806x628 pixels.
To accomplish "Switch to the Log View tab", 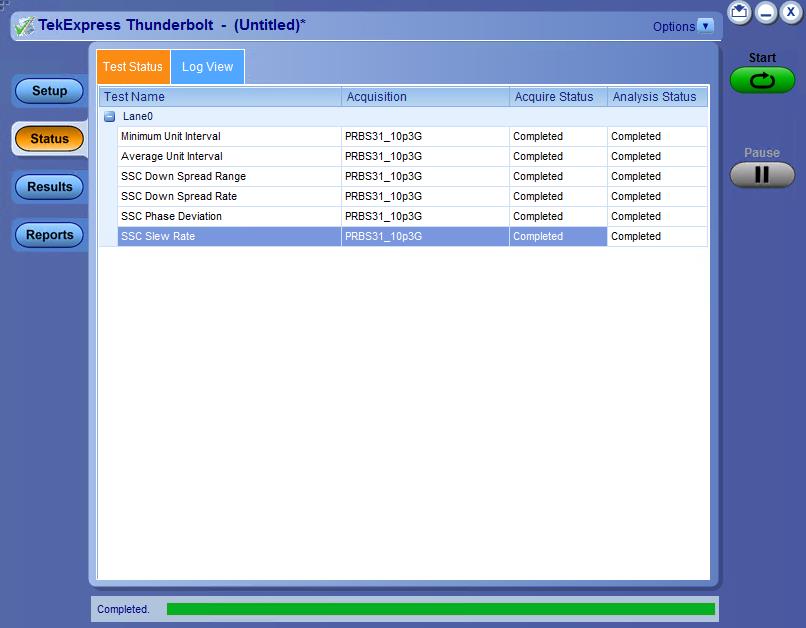I will point(207,67).
